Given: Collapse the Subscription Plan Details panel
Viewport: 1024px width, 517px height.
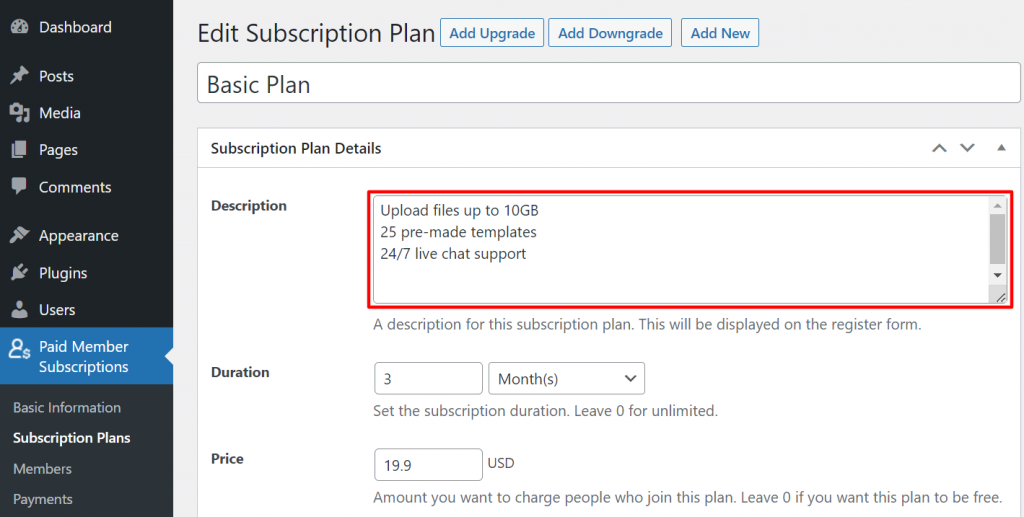Looking at the screenshot, I should click(x=1001, y=148).
